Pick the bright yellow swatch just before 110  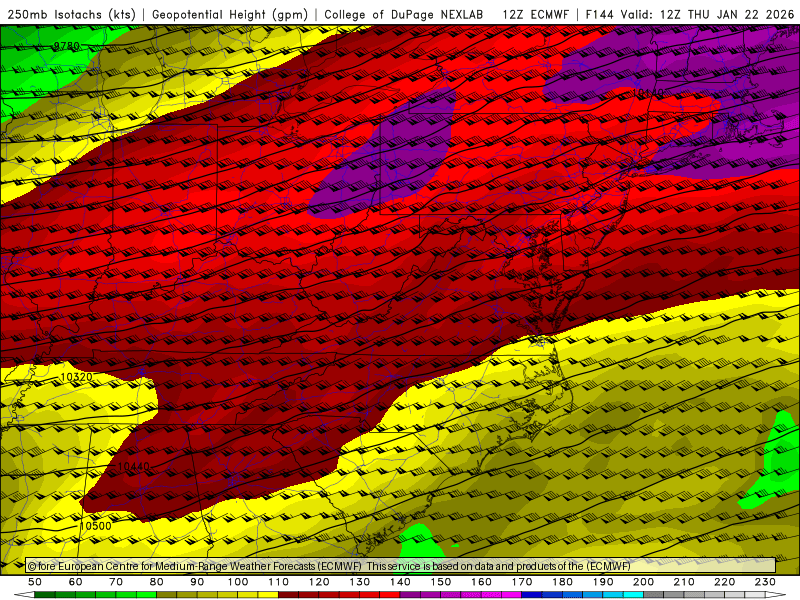268,595
